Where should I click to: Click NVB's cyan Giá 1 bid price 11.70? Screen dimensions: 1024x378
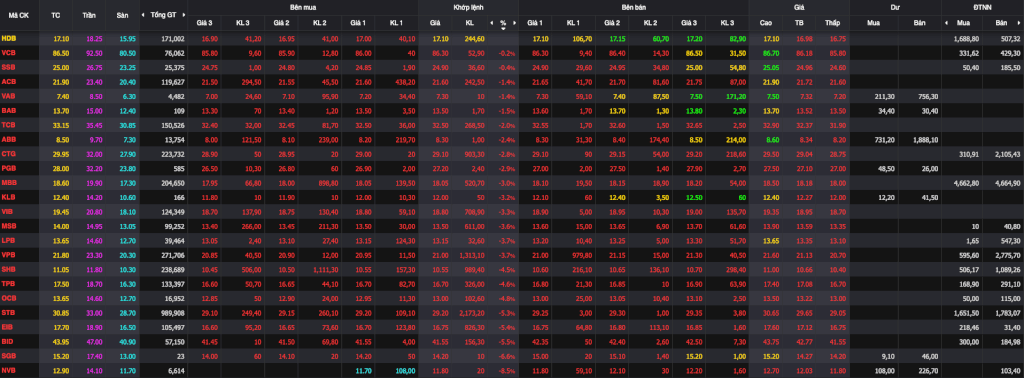click(x=364, y=371)
